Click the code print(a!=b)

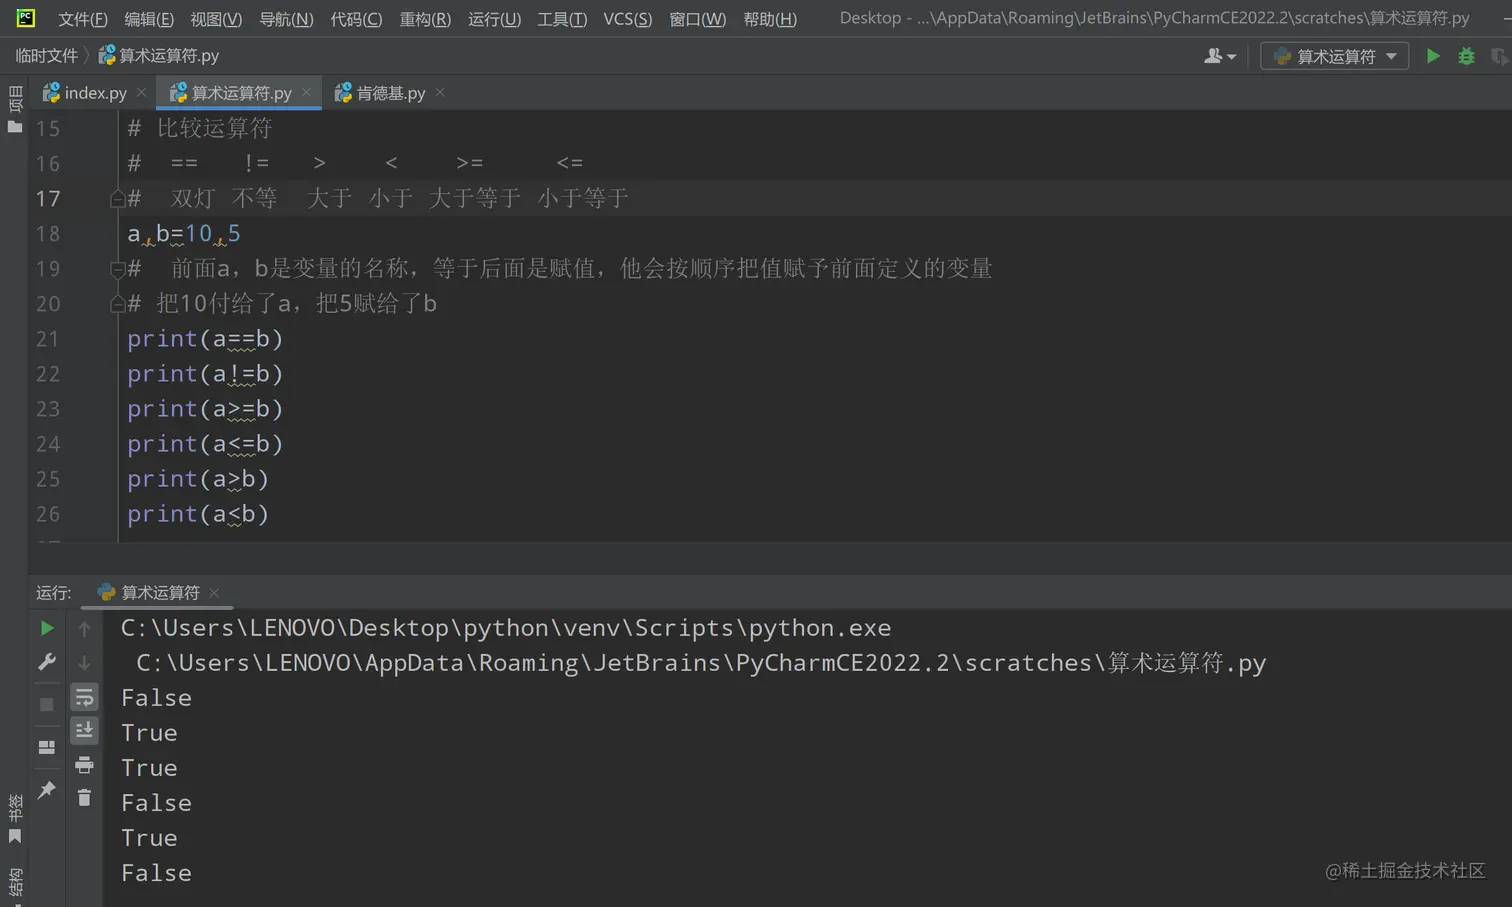(x=205, y=374)
